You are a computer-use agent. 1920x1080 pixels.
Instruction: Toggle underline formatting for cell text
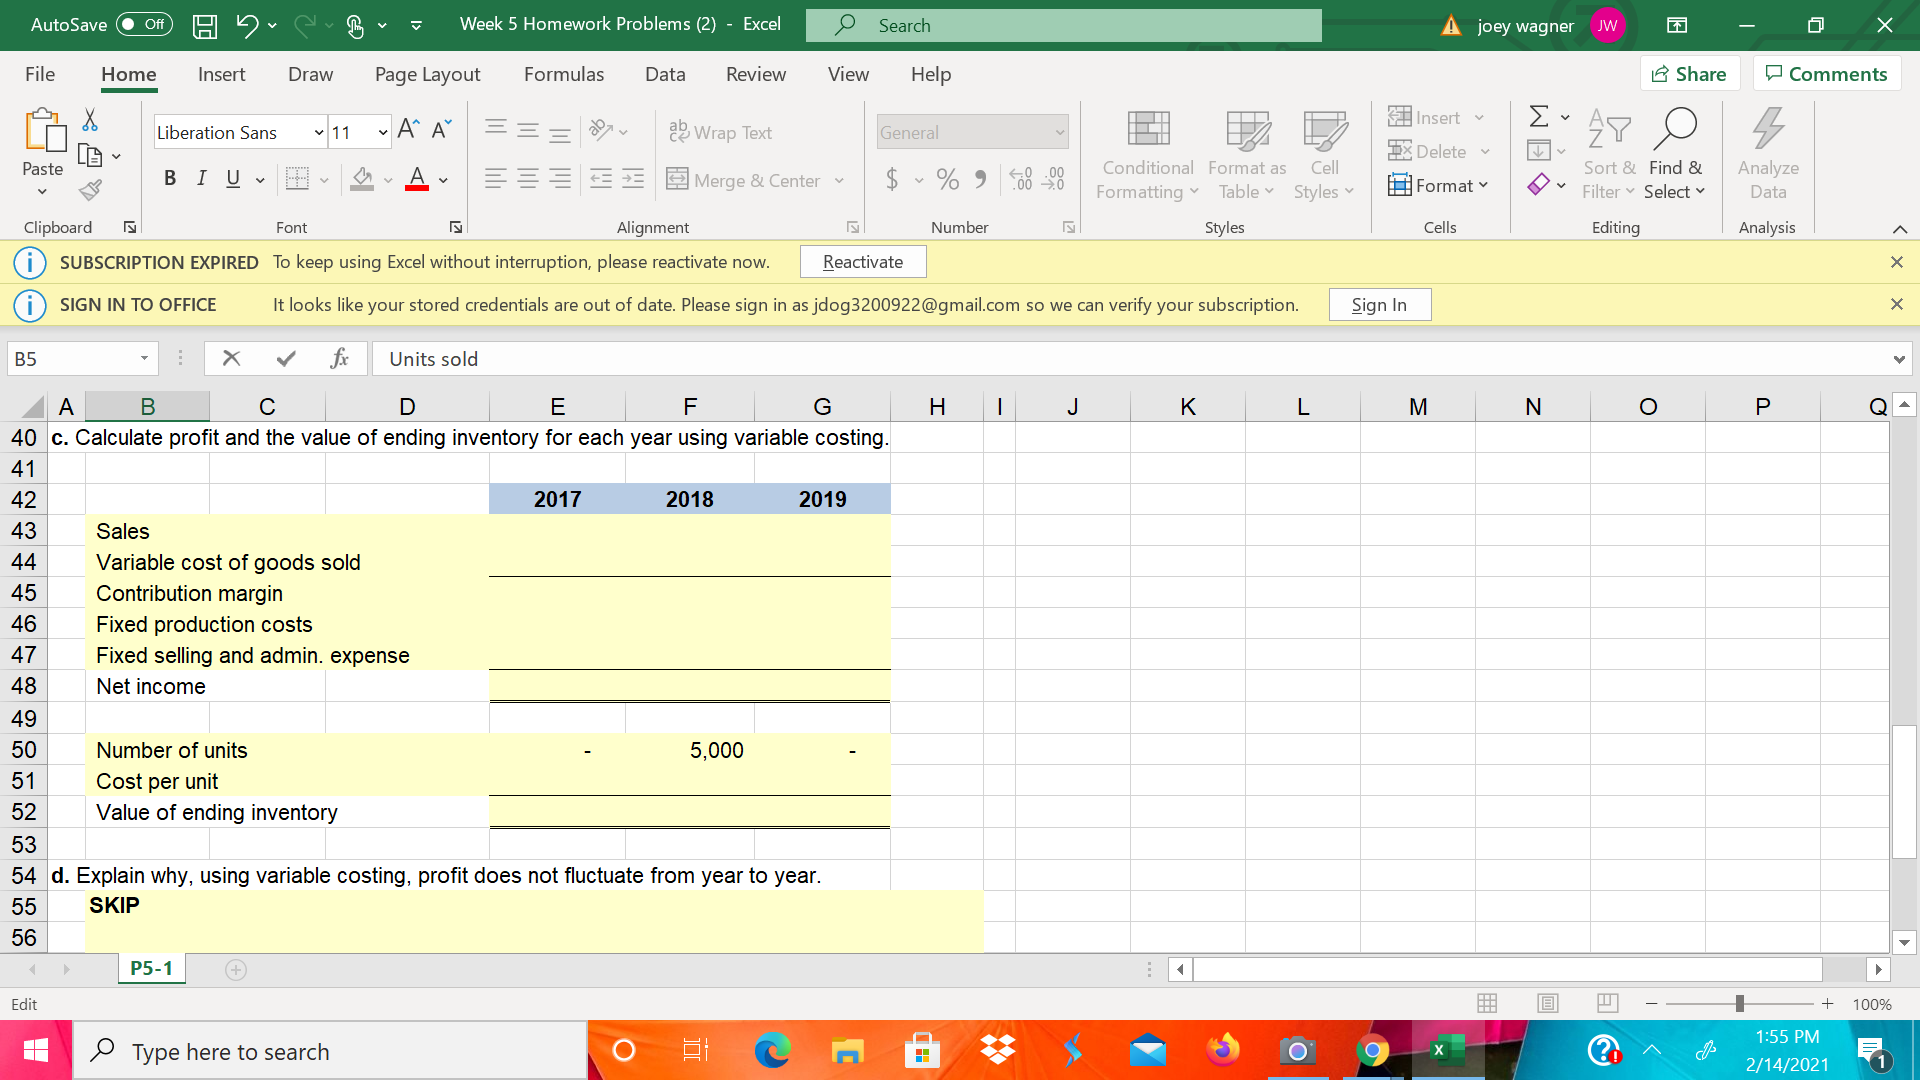[x=232, y=178]
